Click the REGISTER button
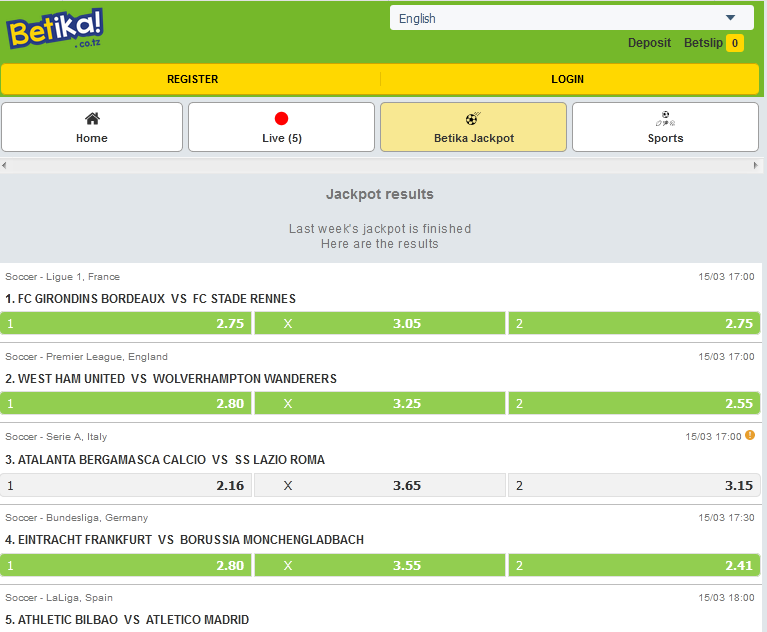767x632 pixels. point(192,79)
